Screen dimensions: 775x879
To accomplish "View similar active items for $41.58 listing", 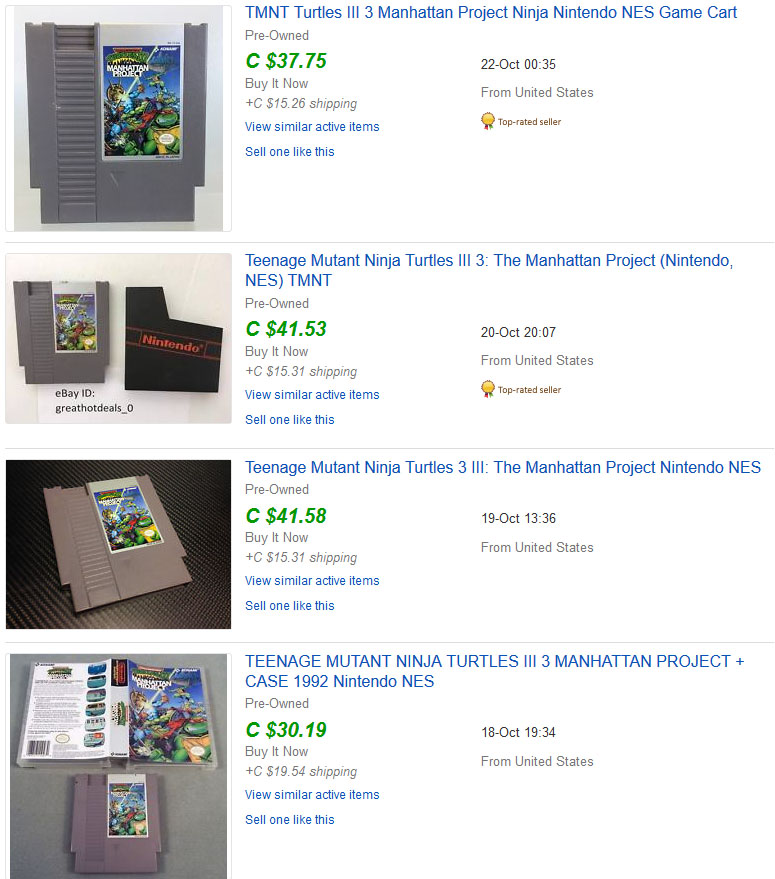I will (312, 581).
